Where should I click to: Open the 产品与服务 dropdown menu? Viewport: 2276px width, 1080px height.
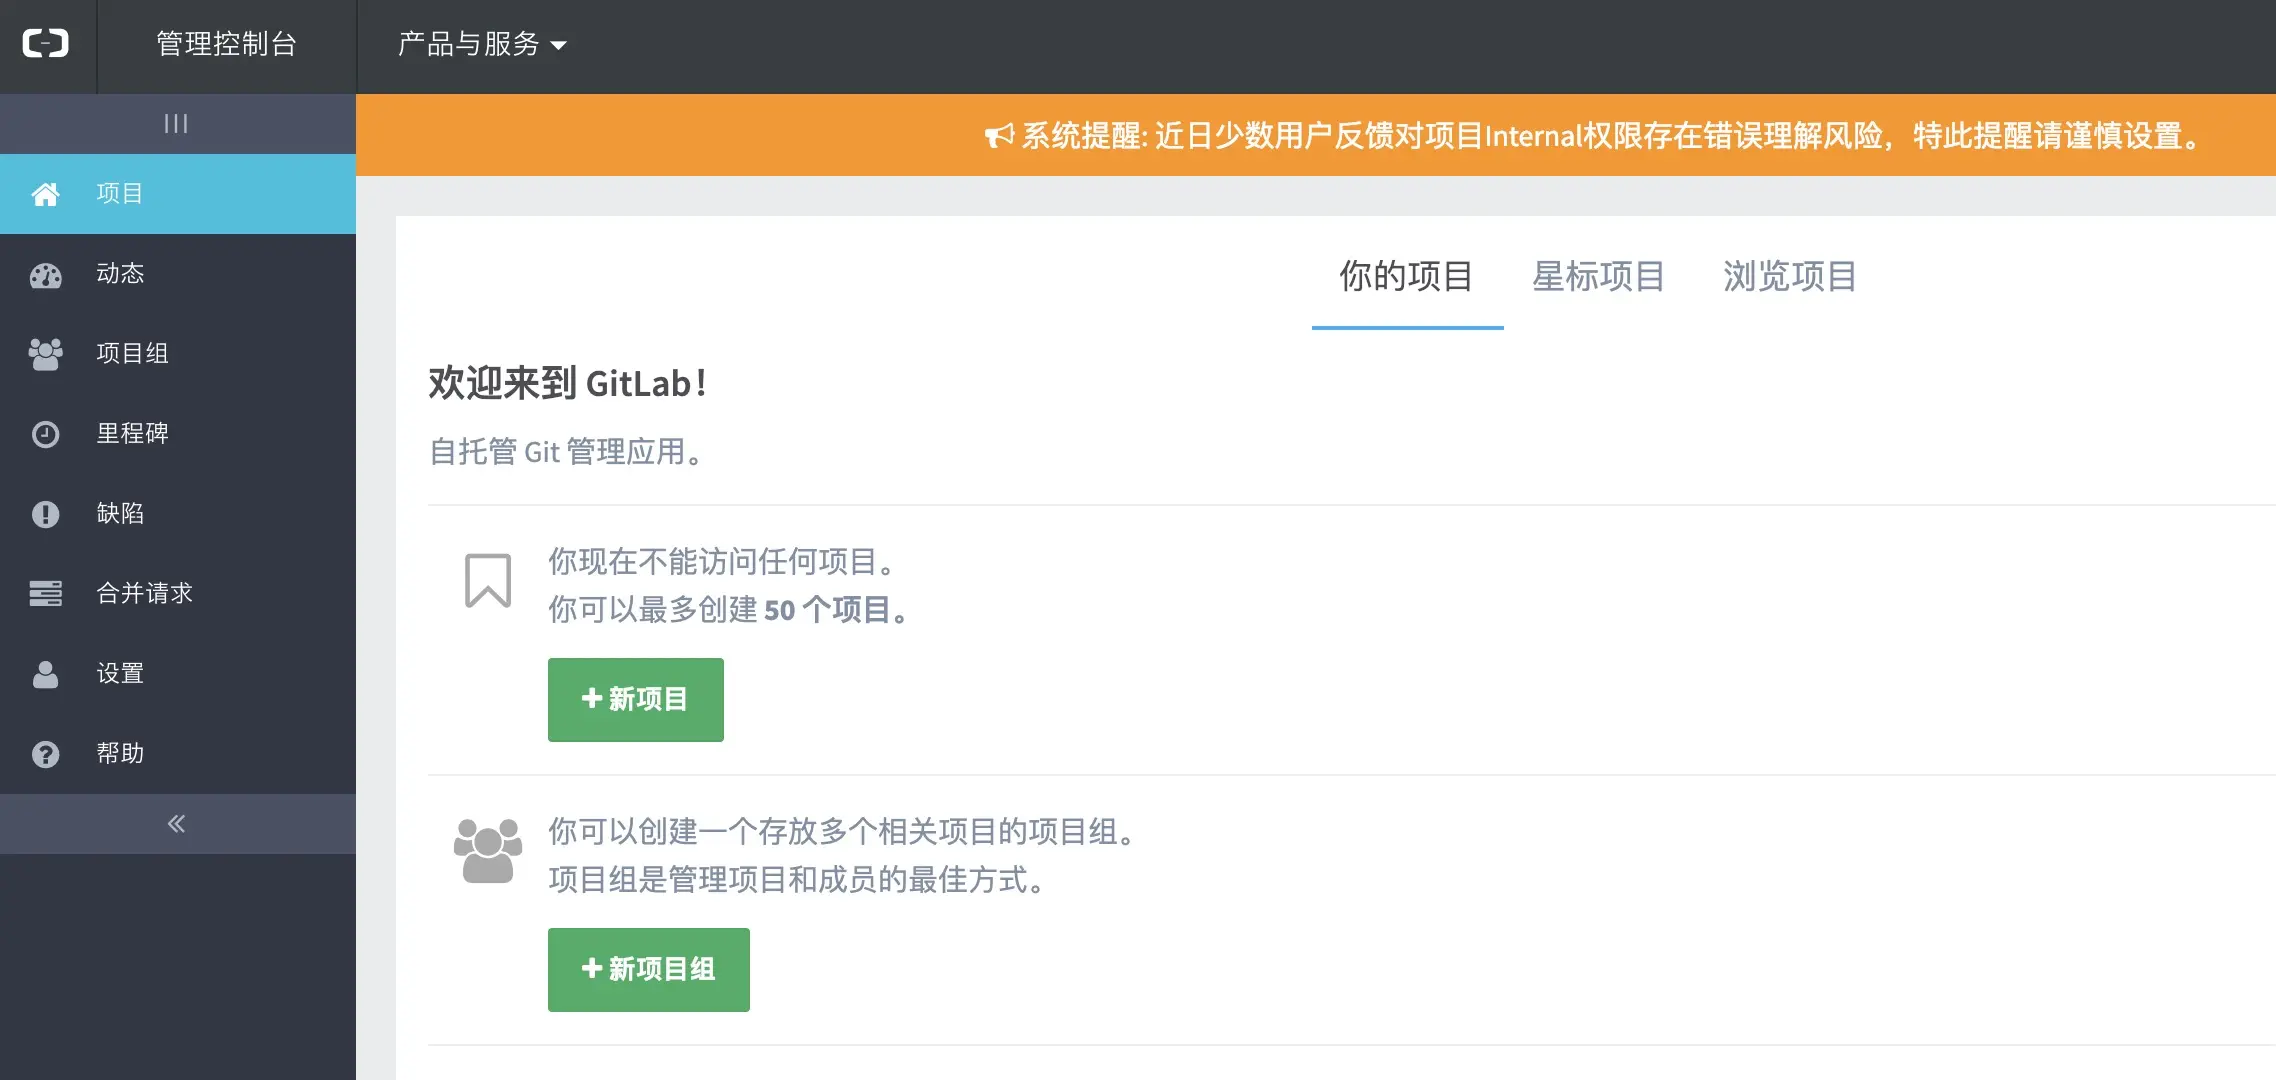482,44
